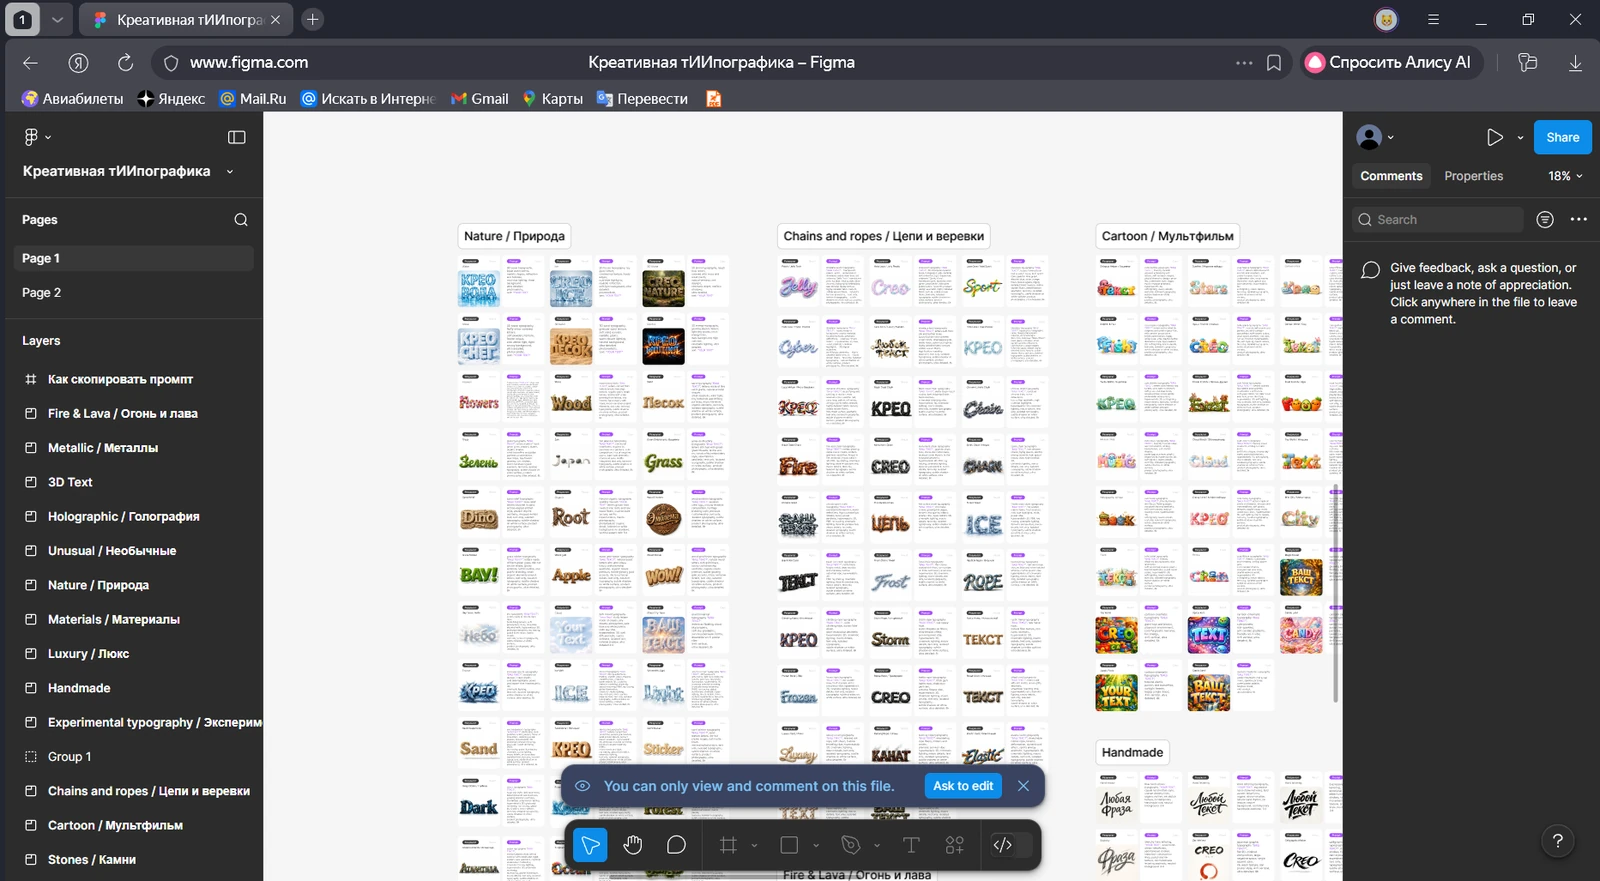Collapse the left sidebar panel

click(x=237, y=137)
